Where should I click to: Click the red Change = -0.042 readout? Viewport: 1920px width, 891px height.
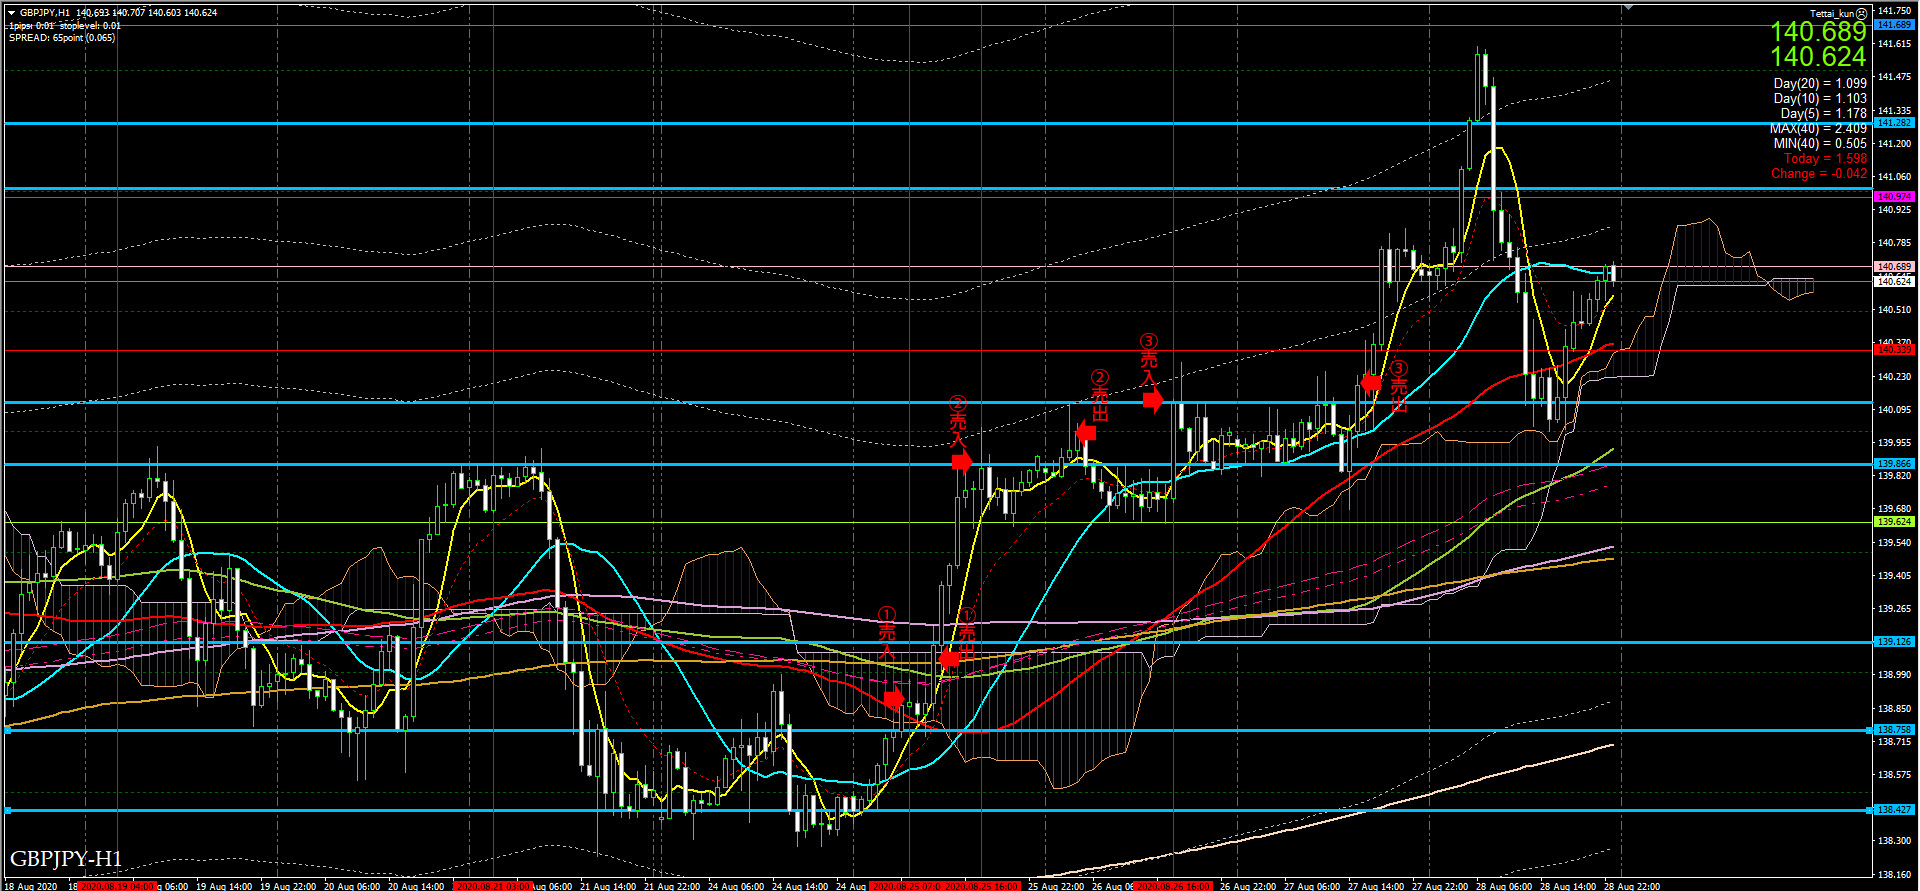click(1818, 173)
